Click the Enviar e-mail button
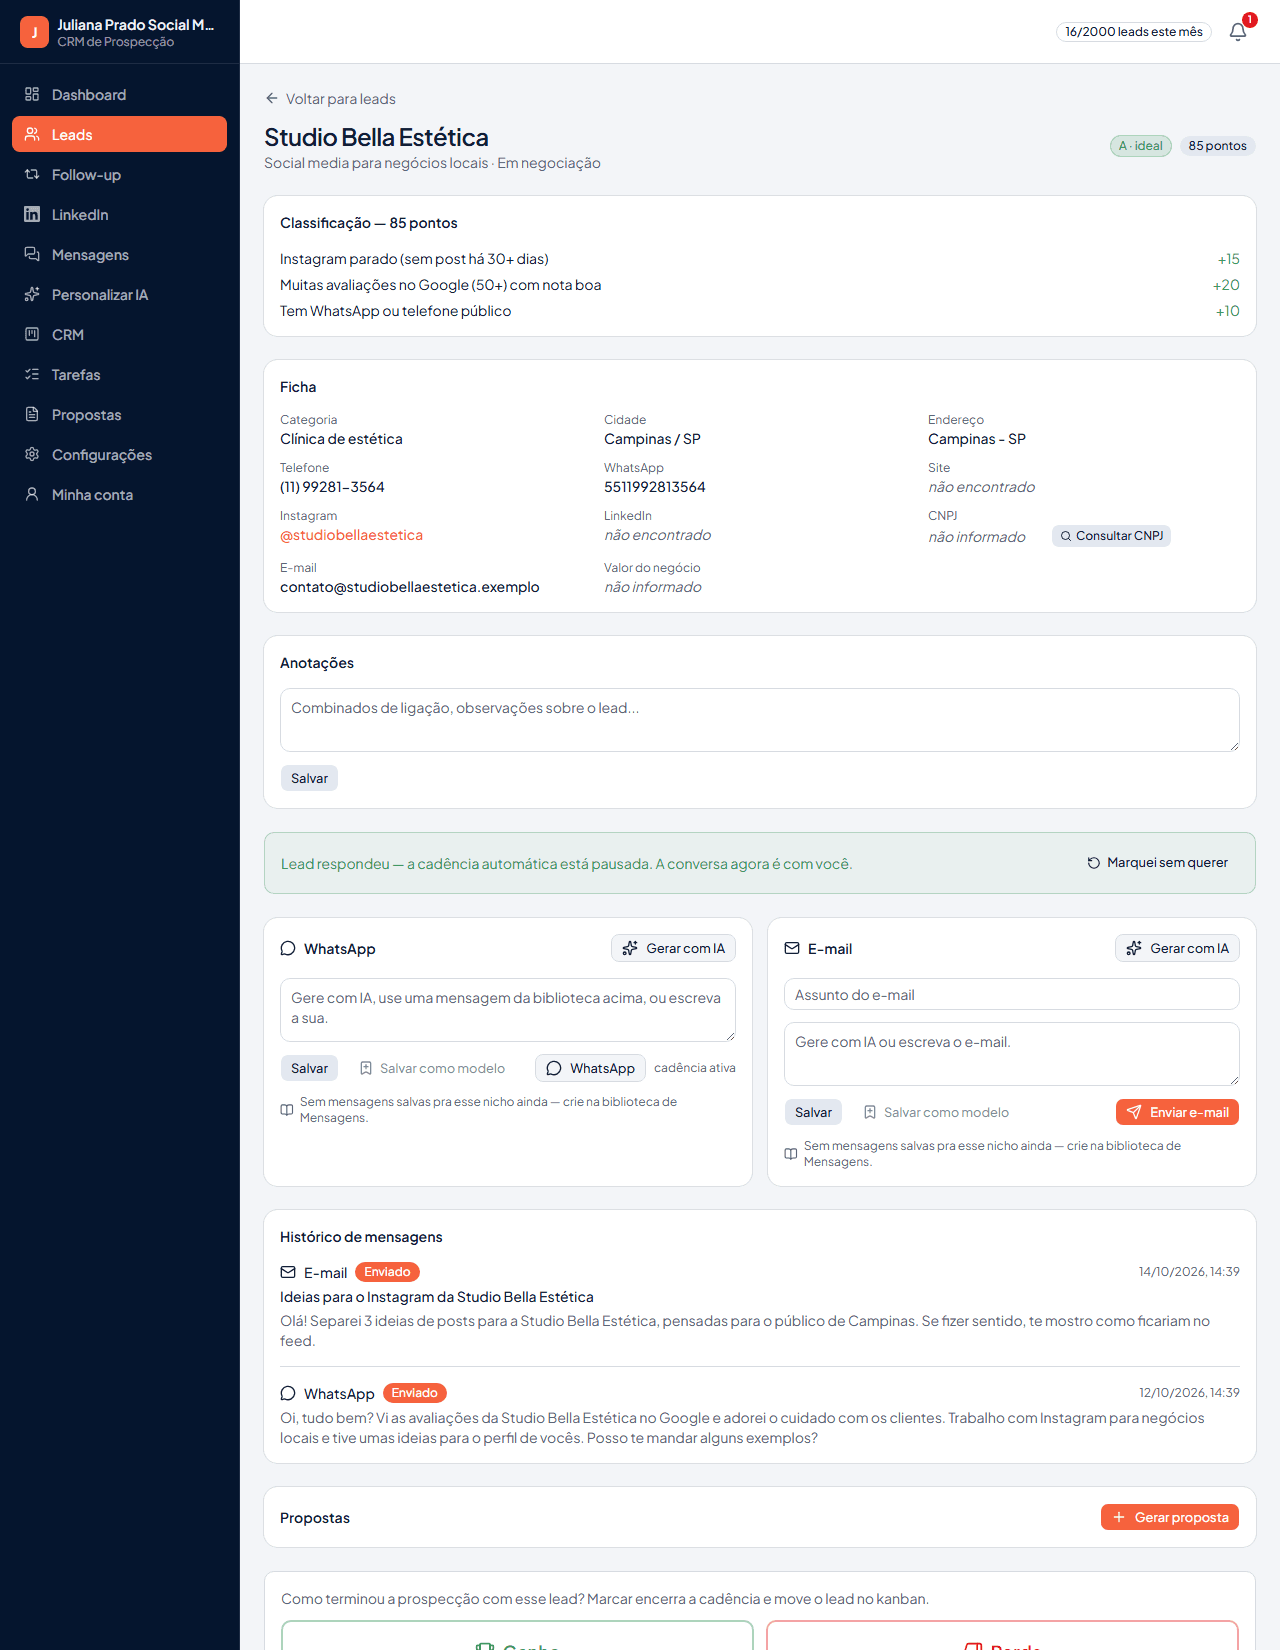 click(1177, 1112)
